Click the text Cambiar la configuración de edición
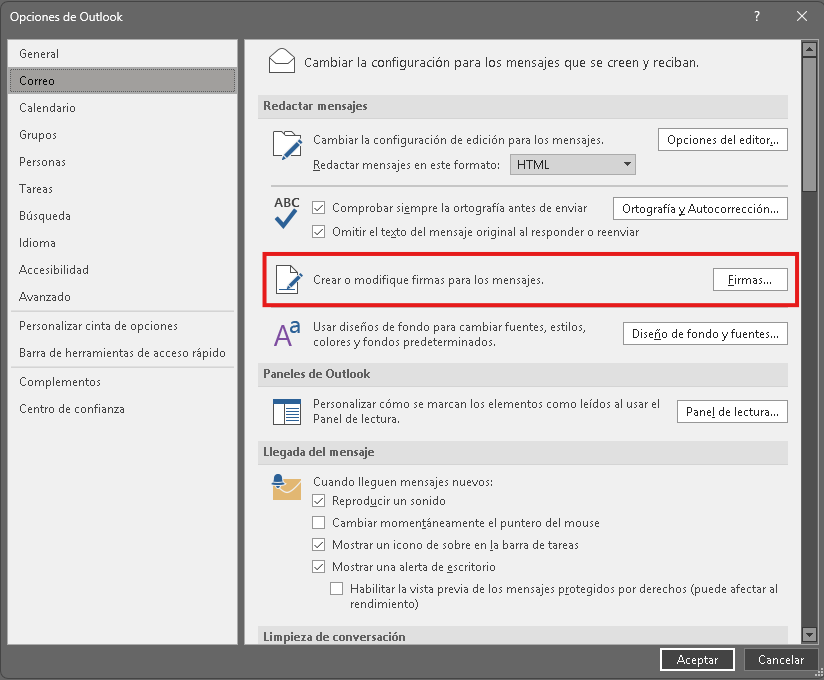824x680 pixels. pos(458,140)
